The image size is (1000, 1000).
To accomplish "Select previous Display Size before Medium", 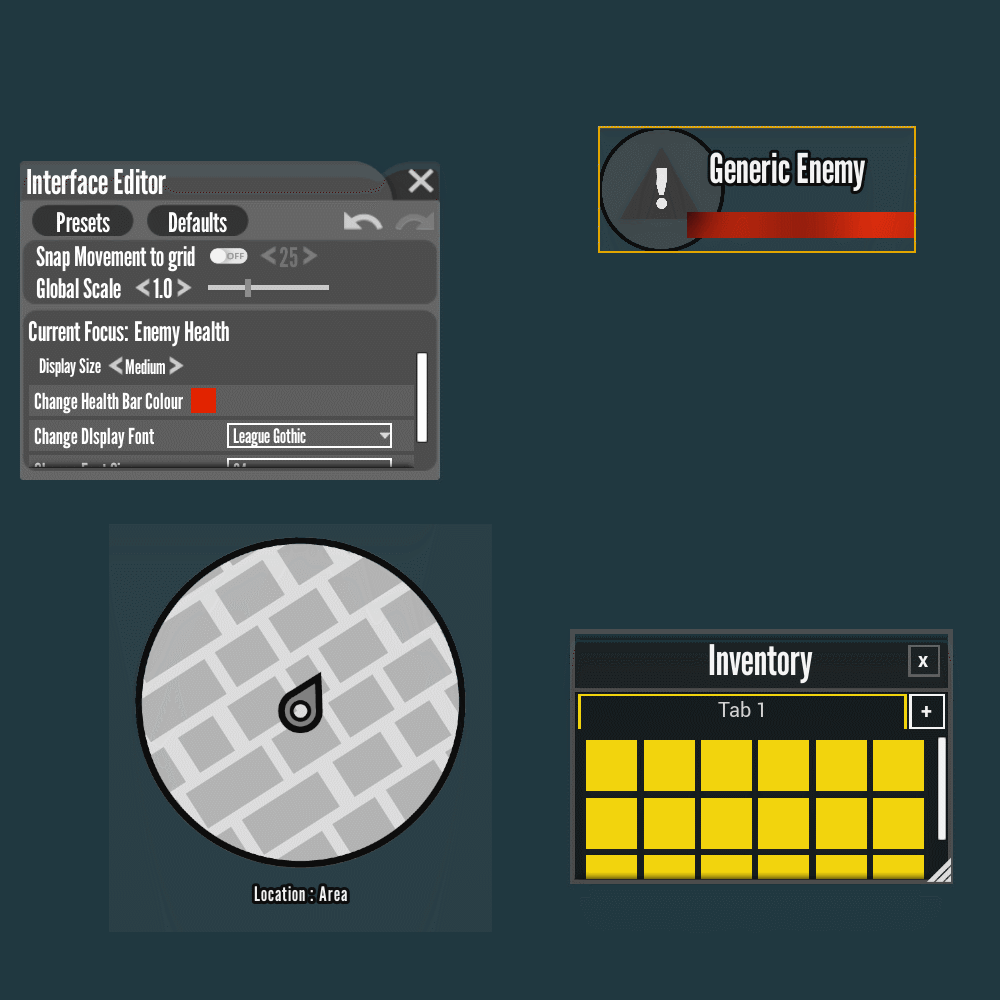I will [x=115, y=366].
